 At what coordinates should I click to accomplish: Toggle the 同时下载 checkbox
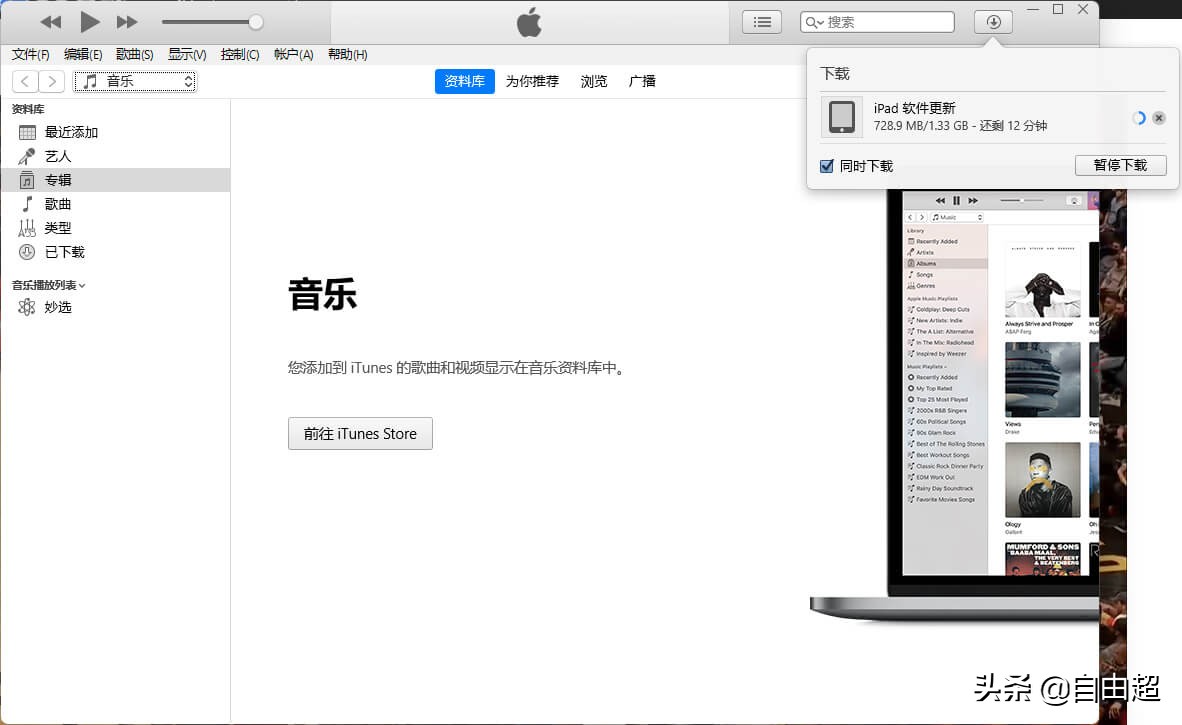825,165
